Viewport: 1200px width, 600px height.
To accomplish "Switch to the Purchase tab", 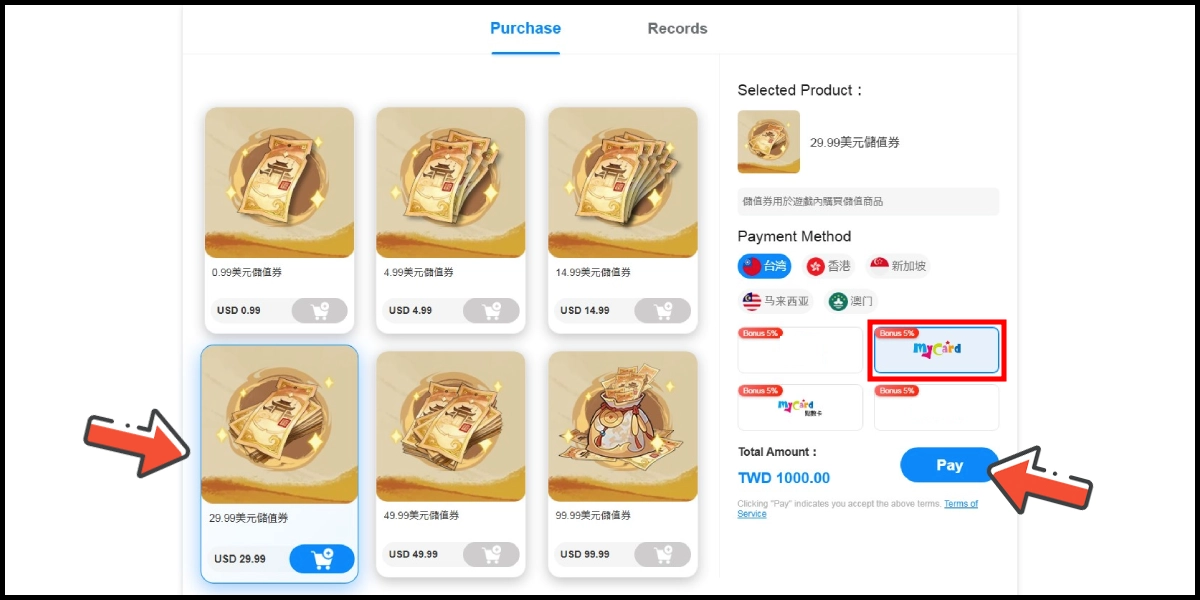I will coord(525,28).
